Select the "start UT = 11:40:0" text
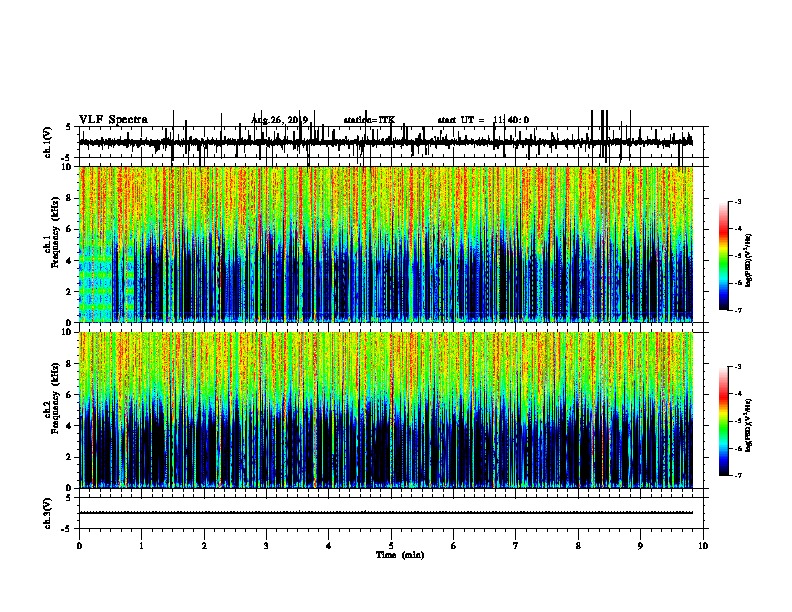This screenshot has height=612, width=792. [483, 120]
